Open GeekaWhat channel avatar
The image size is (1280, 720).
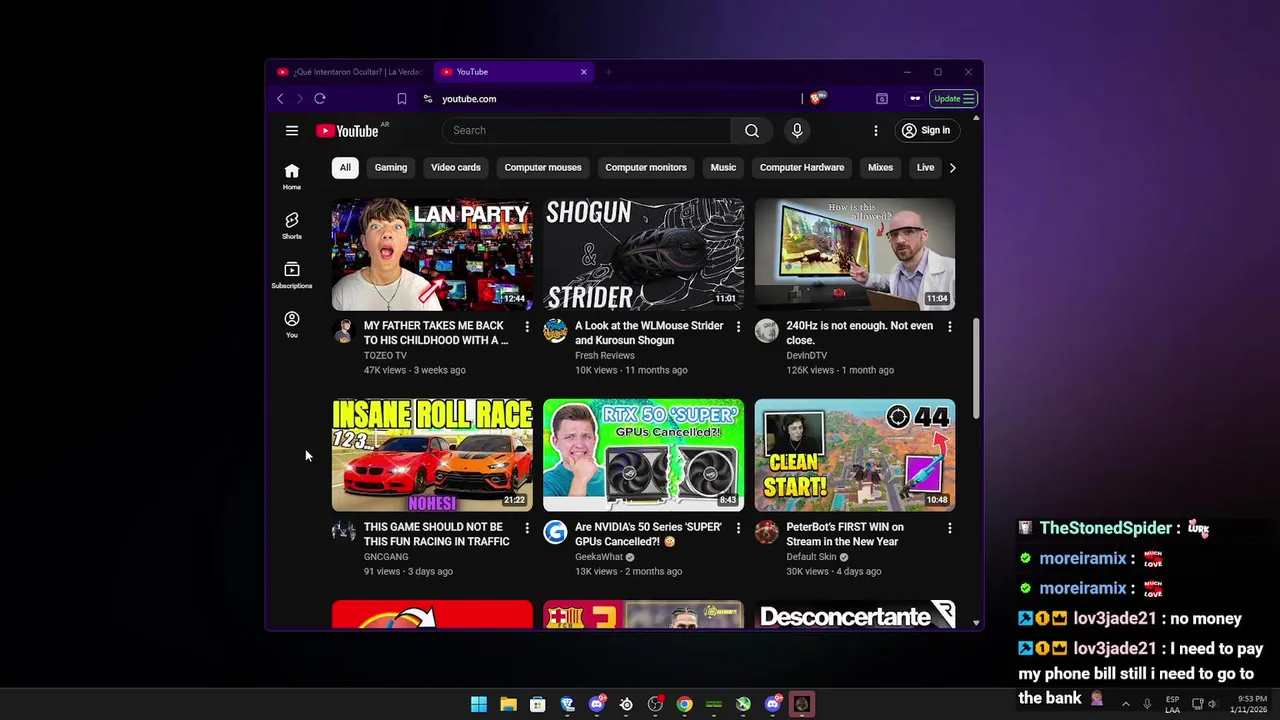click(x=555, y=532)
